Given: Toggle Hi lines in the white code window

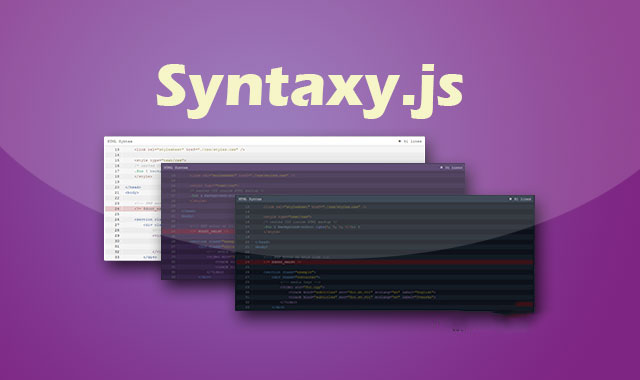Looking at the screenshot, I should click(x=410, y=141).
